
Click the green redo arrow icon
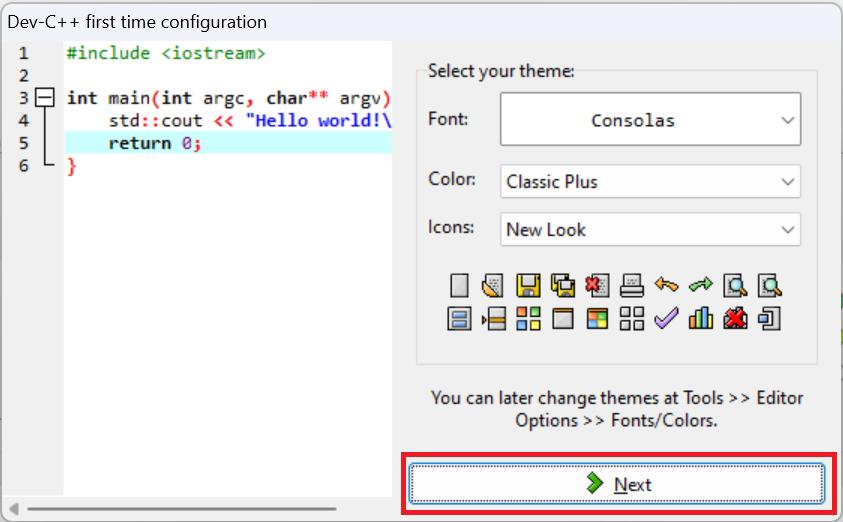[701, 286]
